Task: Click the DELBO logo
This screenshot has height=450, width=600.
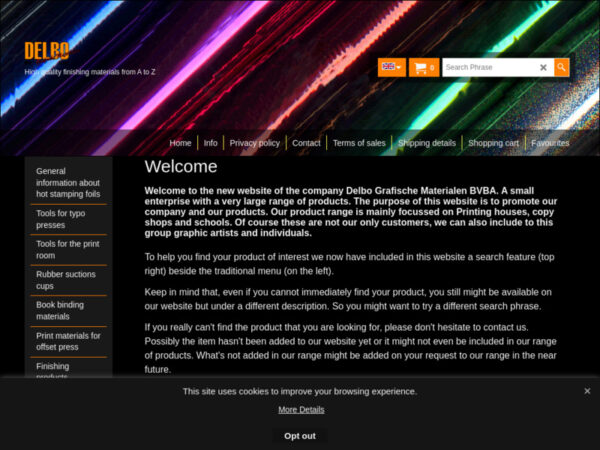Action: click(x=47, y=51)
